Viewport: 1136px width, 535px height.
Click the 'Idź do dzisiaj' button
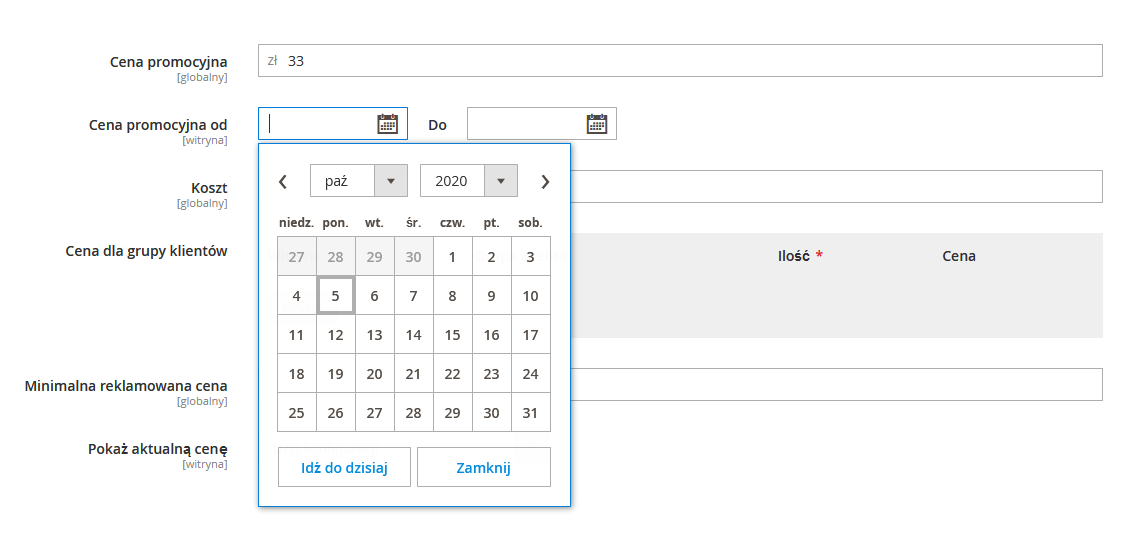pos(344,467)
